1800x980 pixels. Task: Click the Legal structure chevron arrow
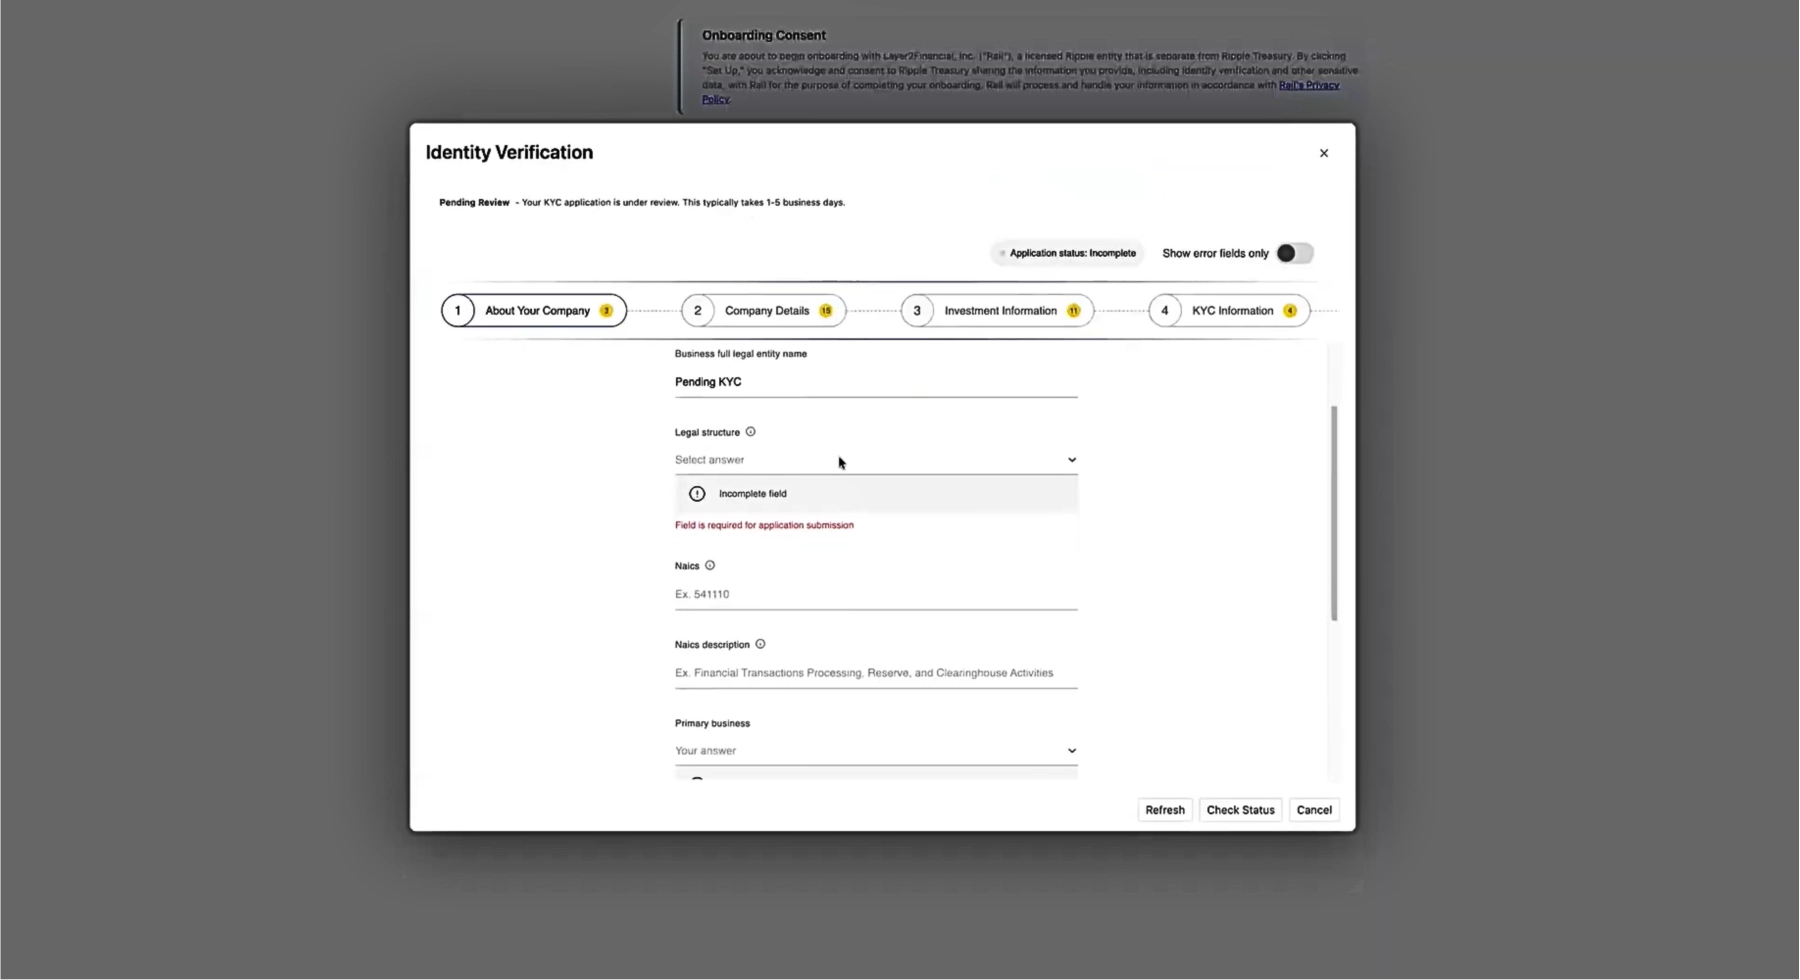[x=1071, y=460]
